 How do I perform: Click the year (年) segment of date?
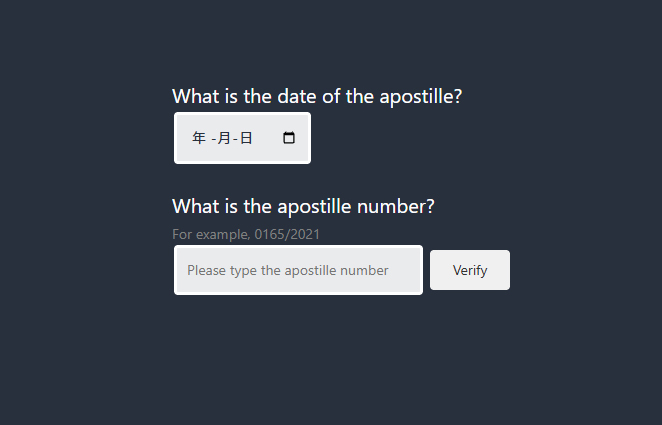tap(199, 138)
